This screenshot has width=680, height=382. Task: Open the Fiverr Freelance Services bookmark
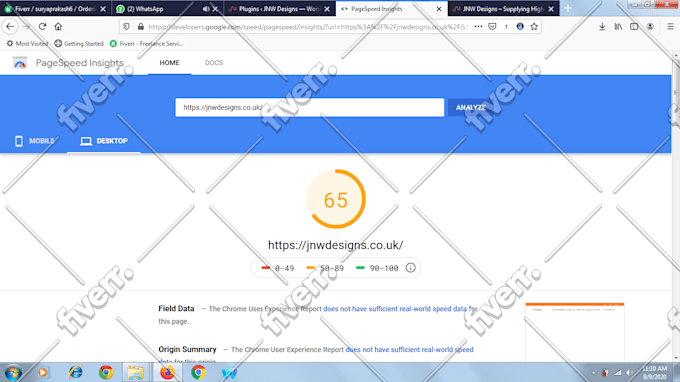146,43
